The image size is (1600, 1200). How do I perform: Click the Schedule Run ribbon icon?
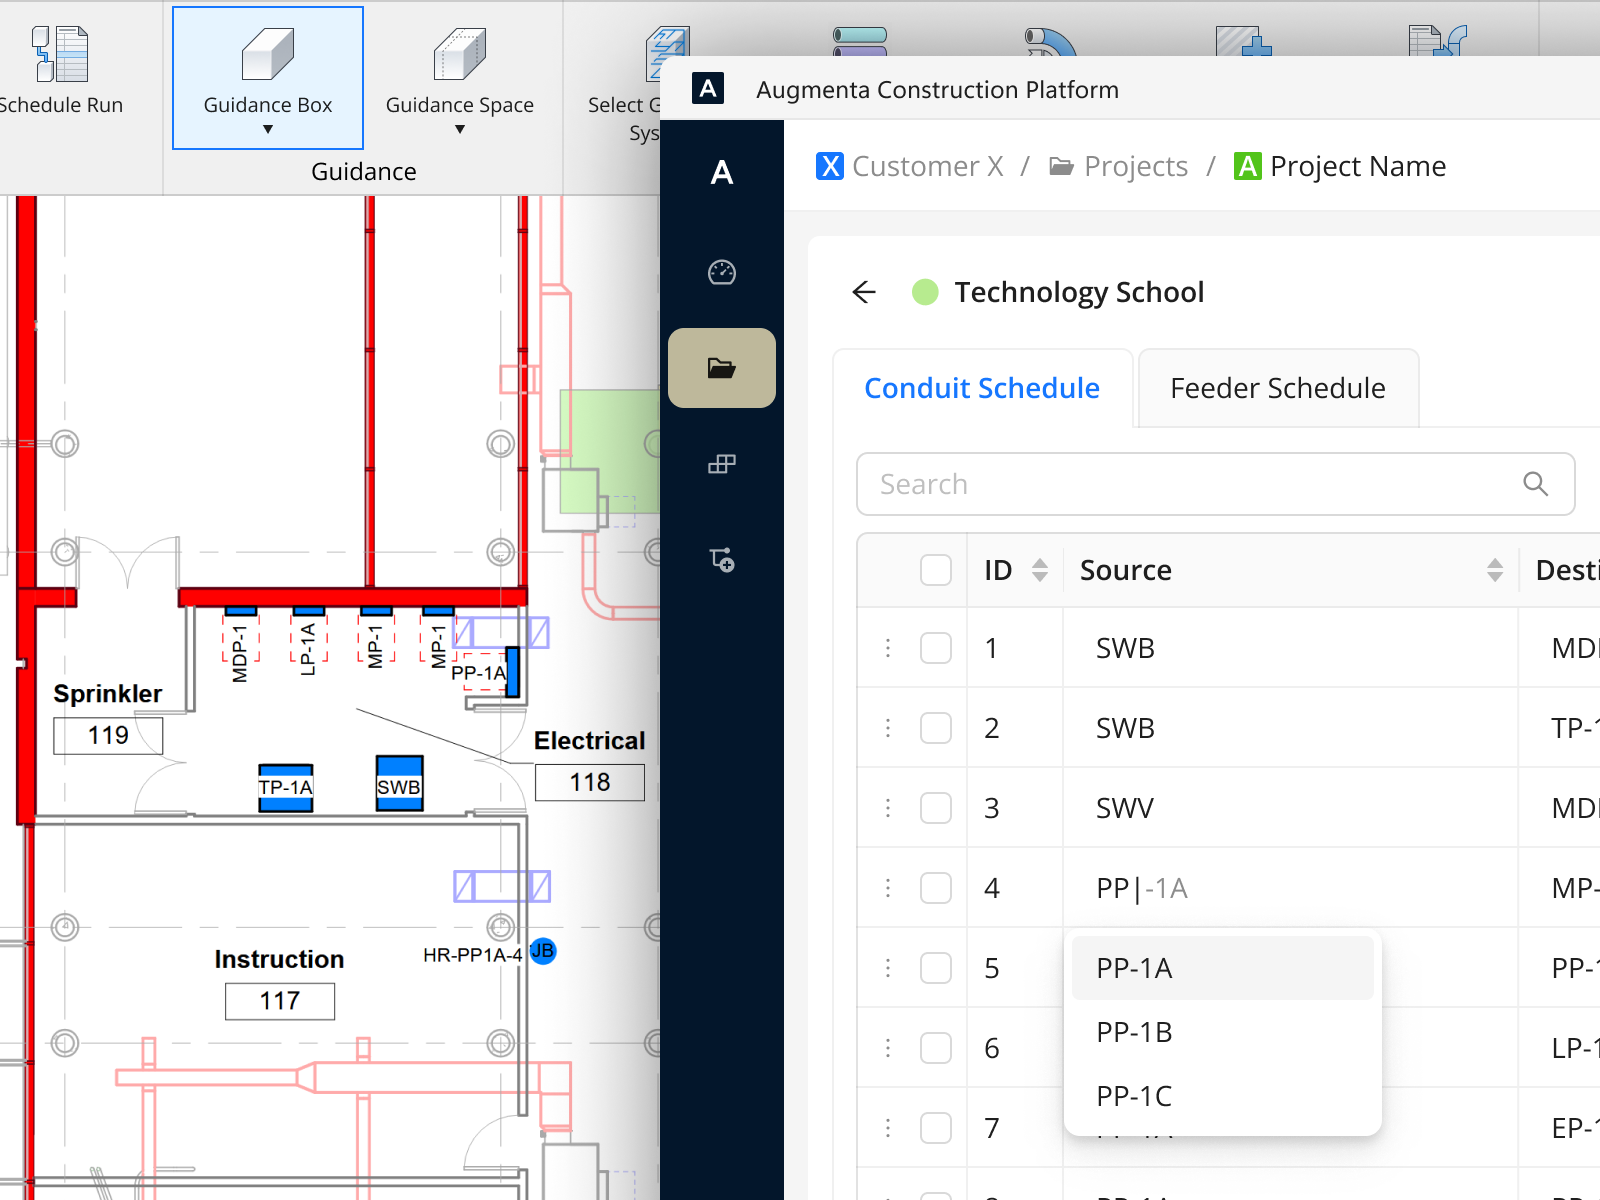pyautogui.click(x=60, y=55)
